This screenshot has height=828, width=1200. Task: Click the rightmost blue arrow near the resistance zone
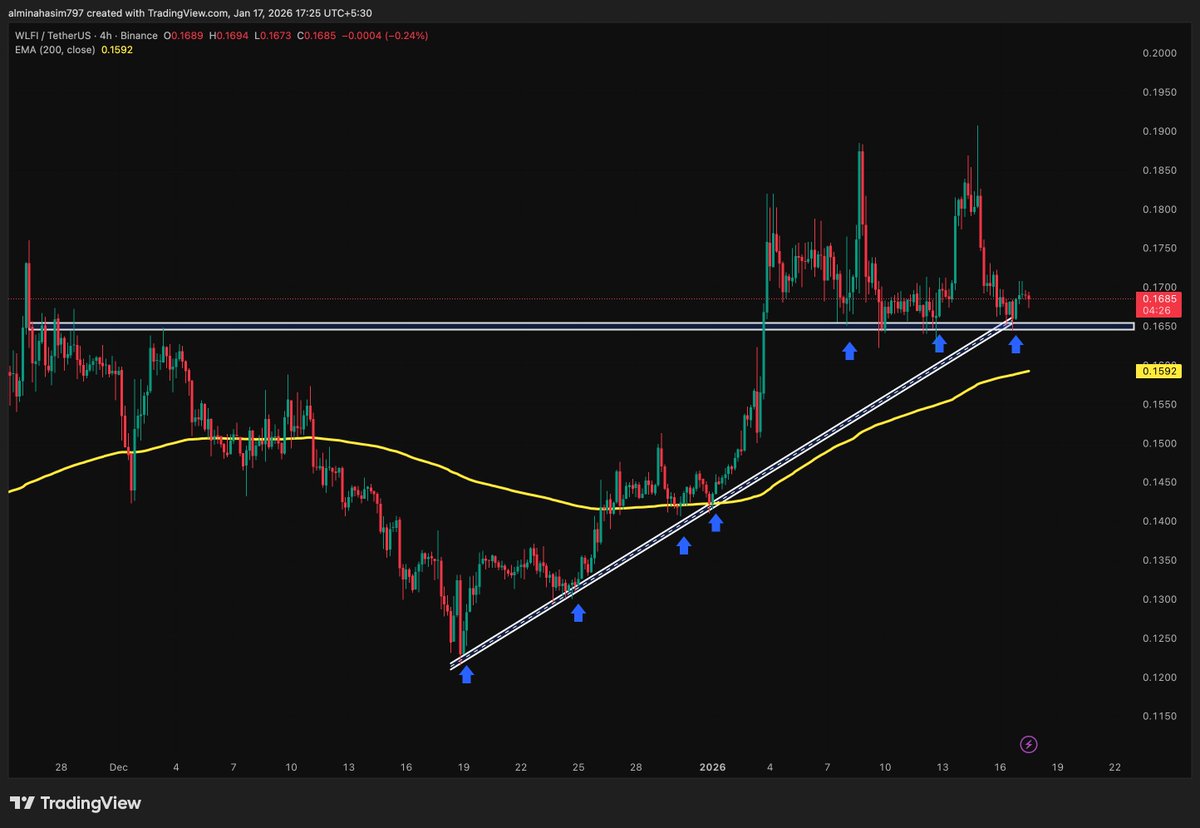point(1016,344)
